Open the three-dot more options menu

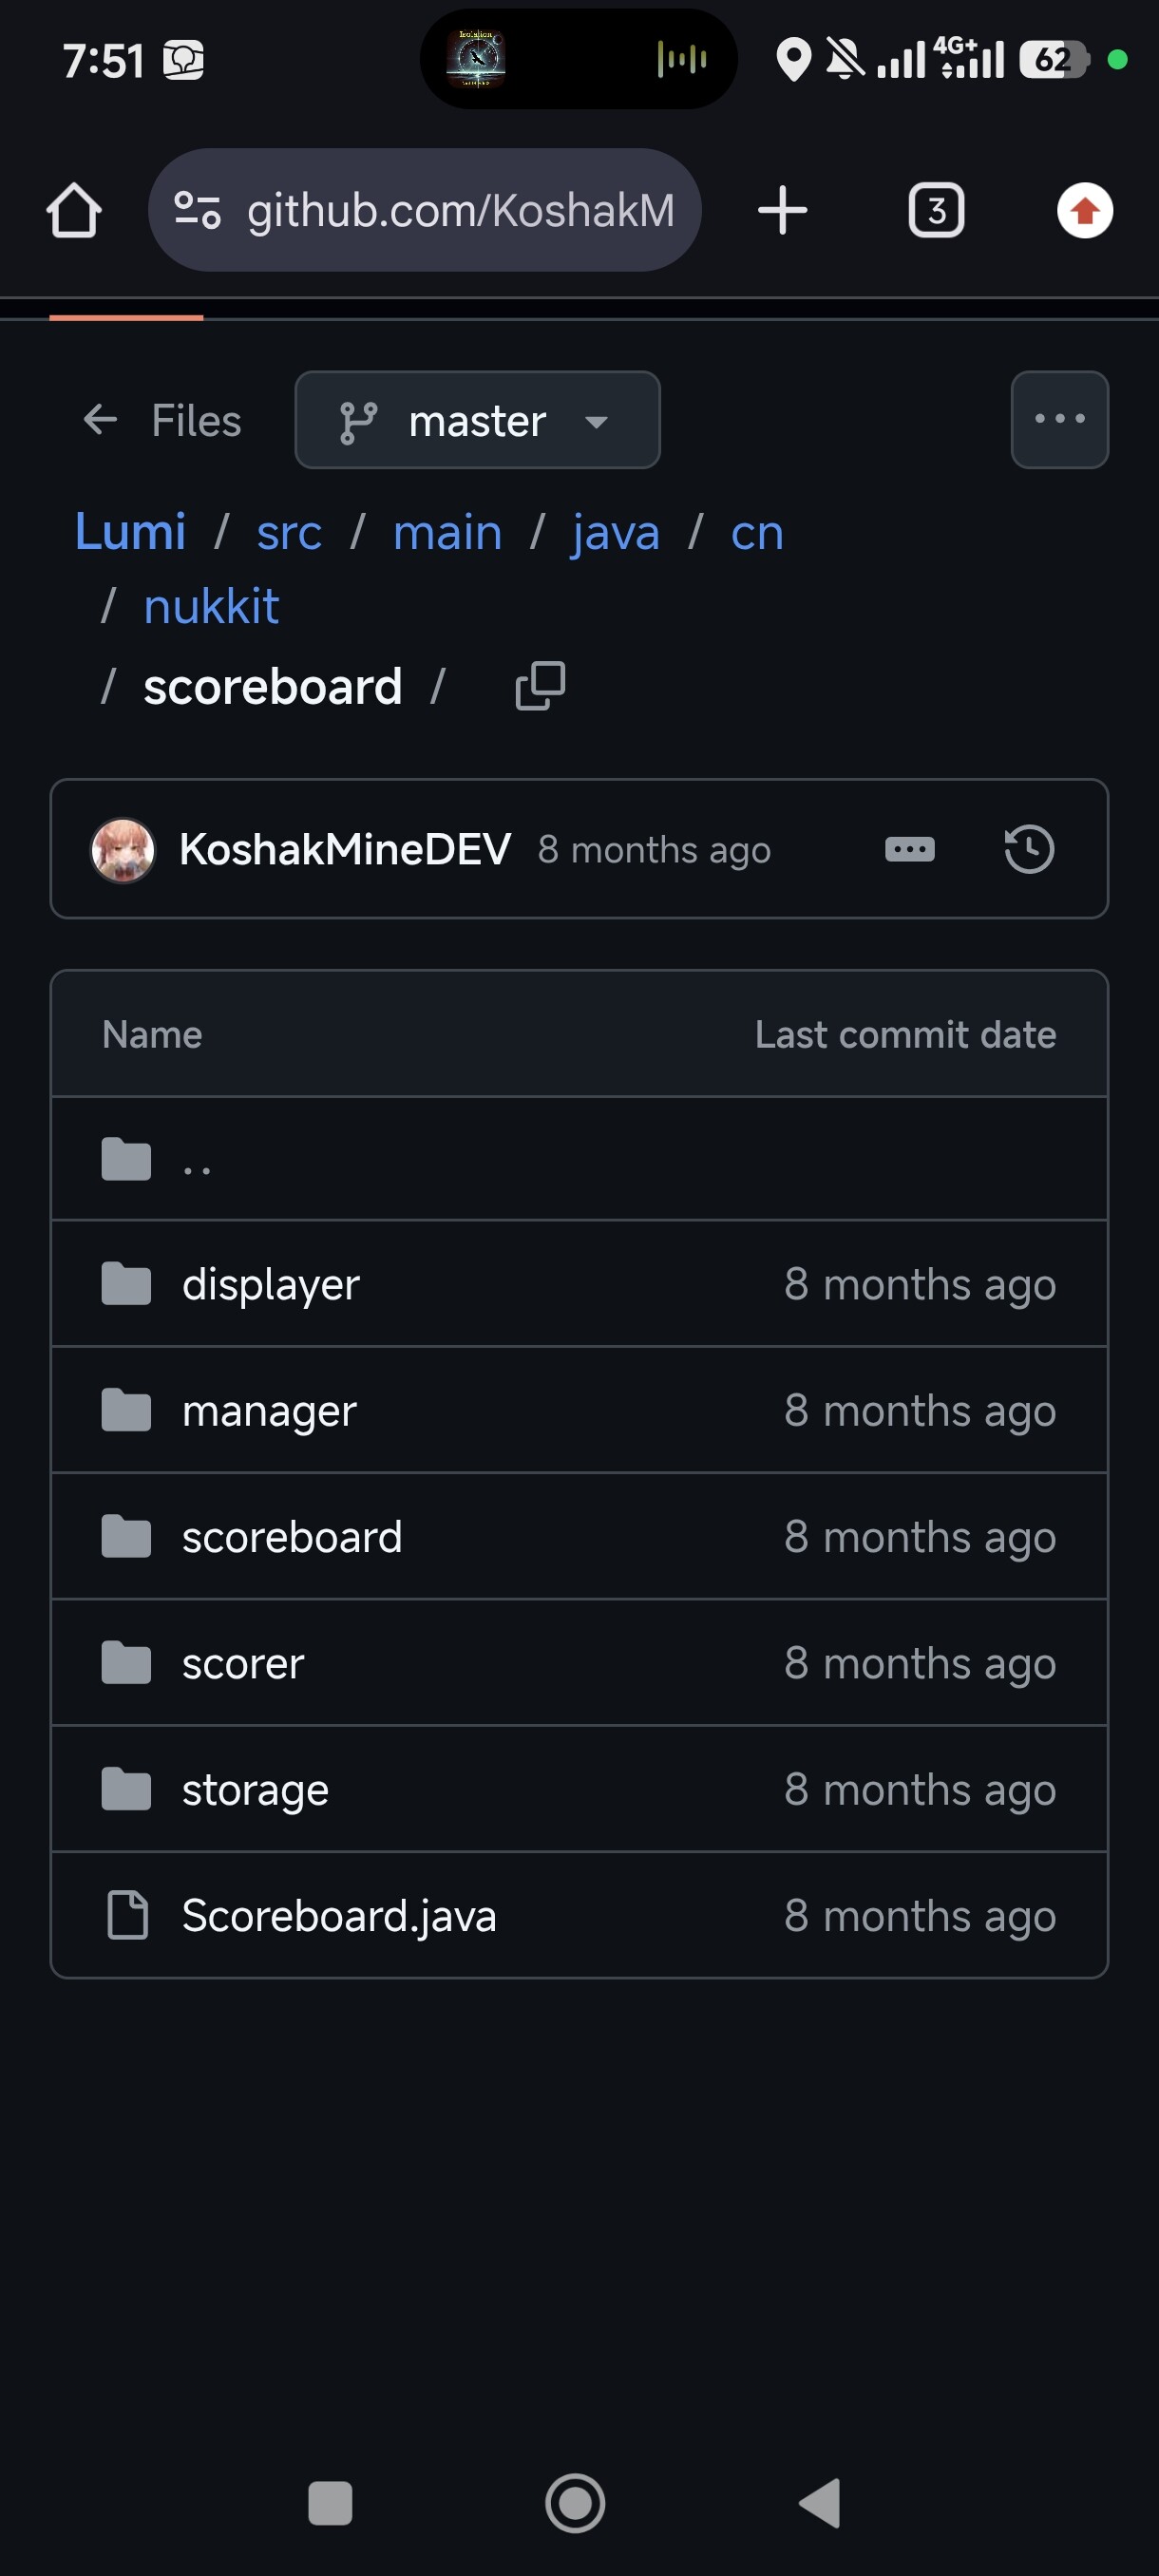click(1059, 420)
